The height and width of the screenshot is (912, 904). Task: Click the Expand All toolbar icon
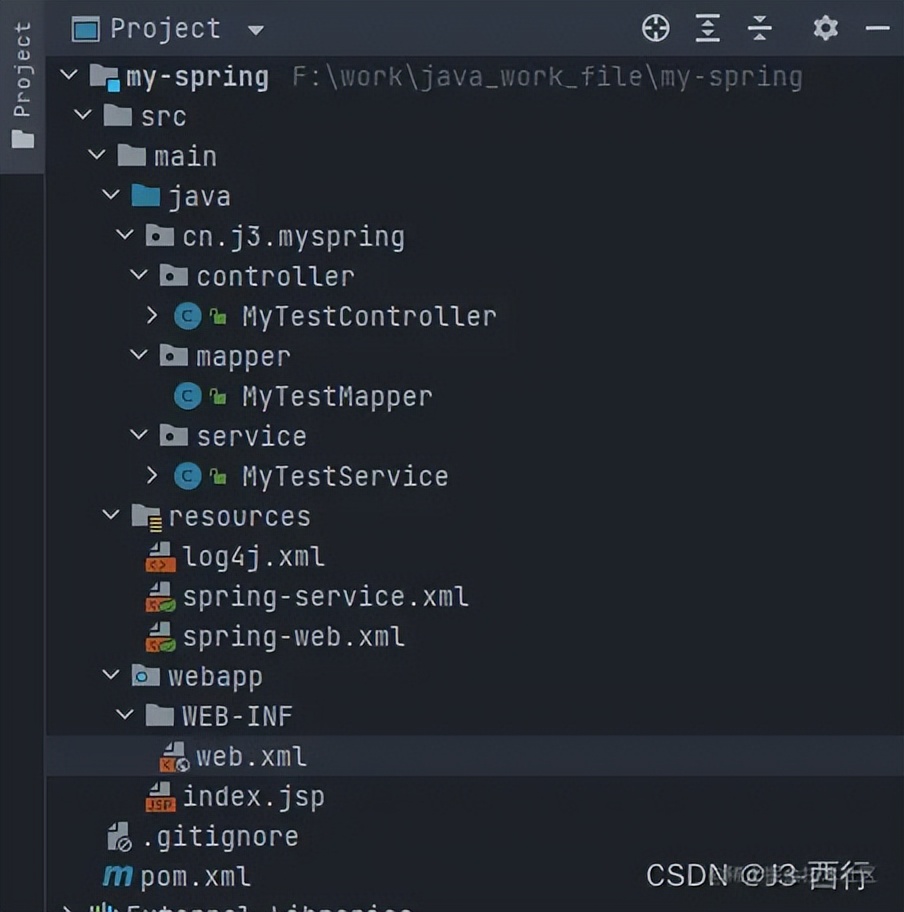[708, 28]
